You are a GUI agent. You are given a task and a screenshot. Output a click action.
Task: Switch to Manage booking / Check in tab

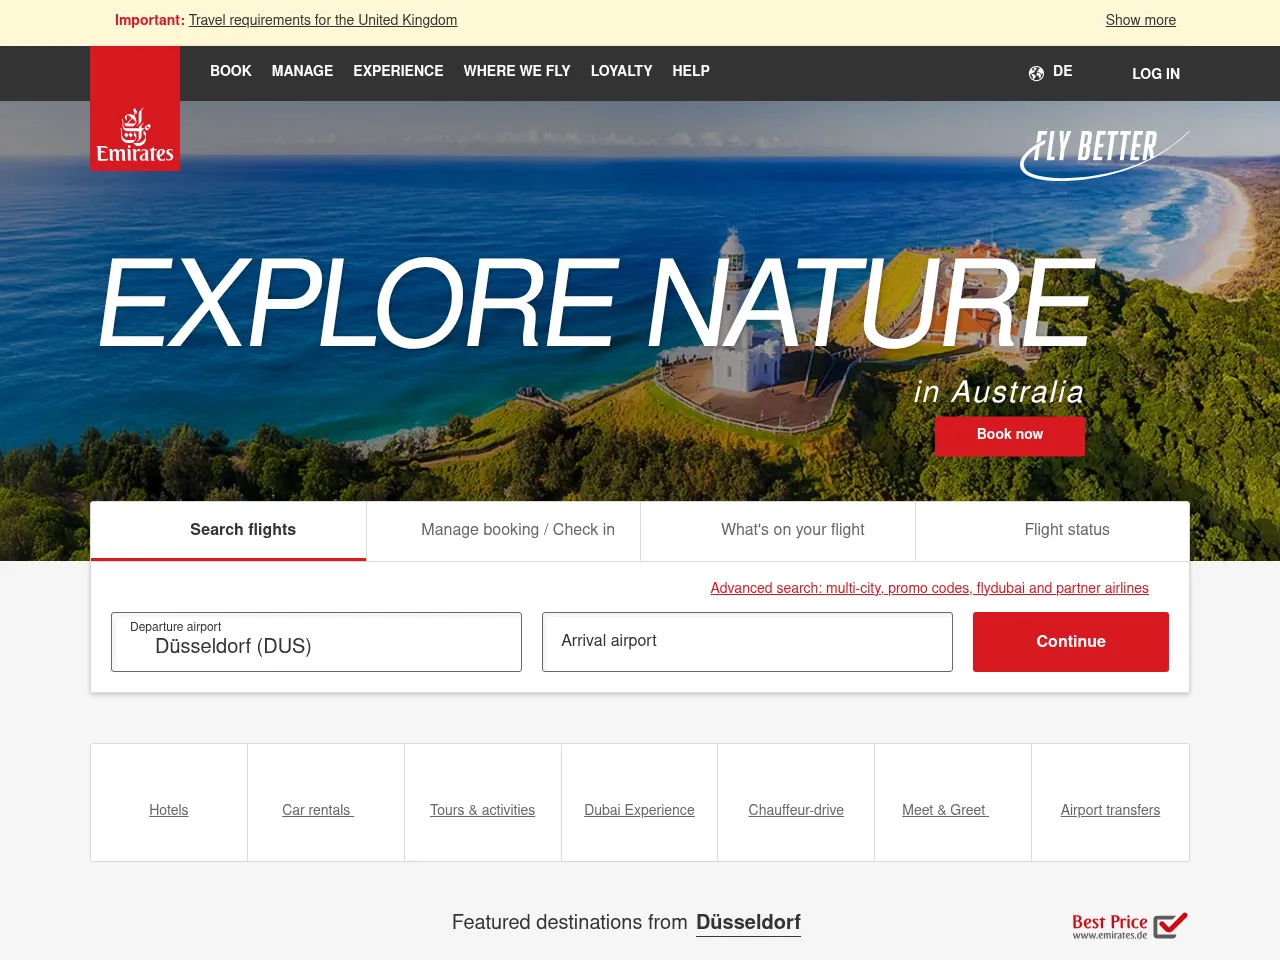[518, 530]
